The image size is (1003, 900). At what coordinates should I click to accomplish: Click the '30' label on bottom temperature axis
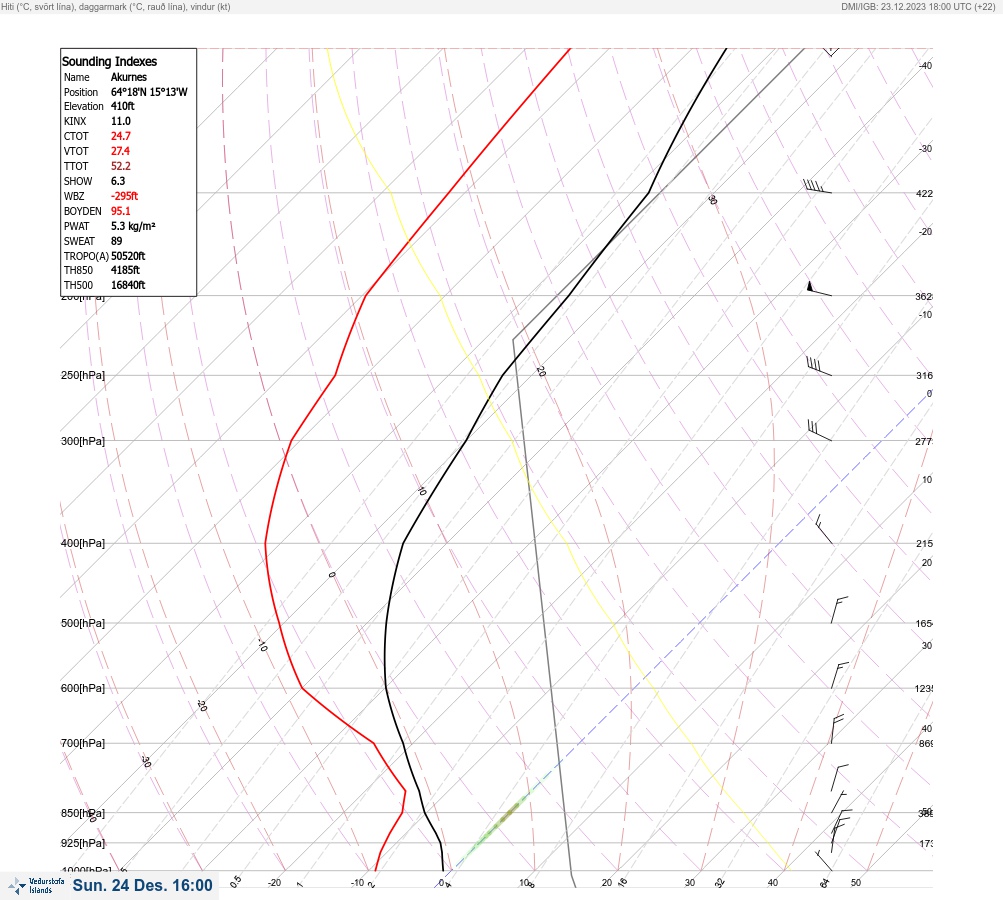(x=690, y=883)
